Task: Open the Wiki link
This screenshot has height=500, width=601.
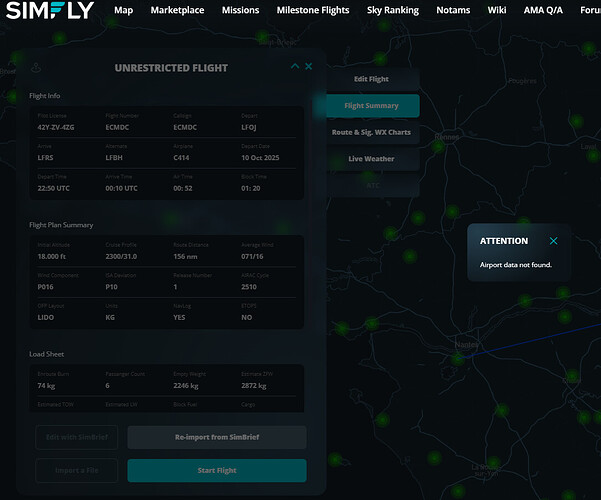Action: [496, 10]
